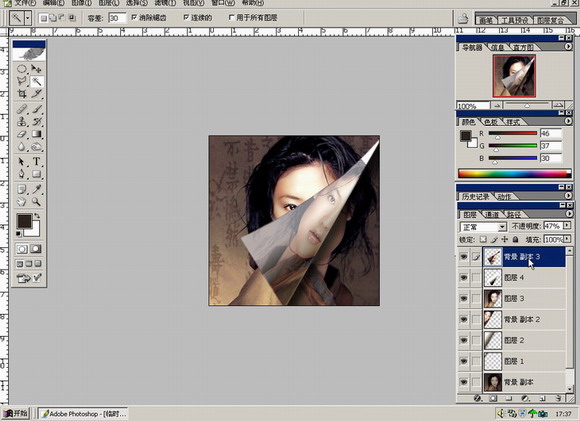Select the Polygonal Lasso tool
580x421 pixels.
click(x=22, y=81)
